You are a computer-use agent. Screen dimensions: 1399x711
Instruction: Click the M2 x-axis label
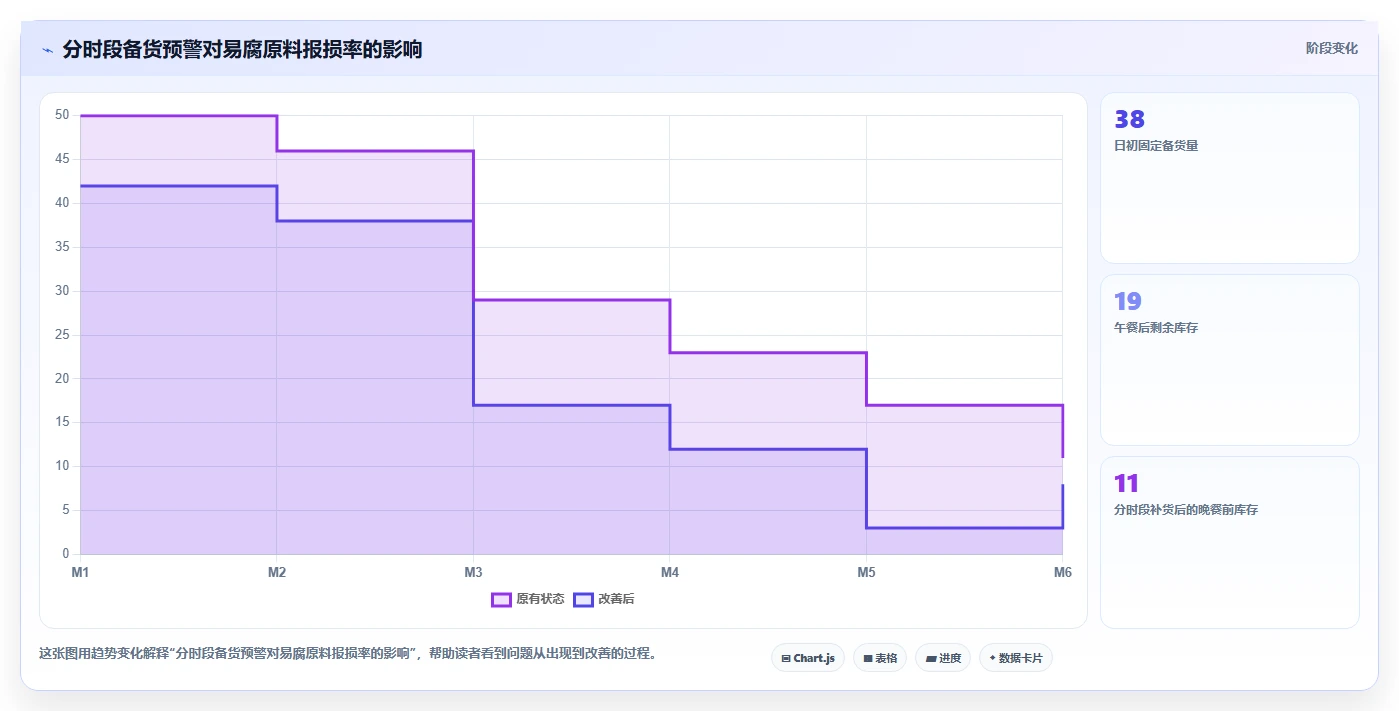coord(277,573)
